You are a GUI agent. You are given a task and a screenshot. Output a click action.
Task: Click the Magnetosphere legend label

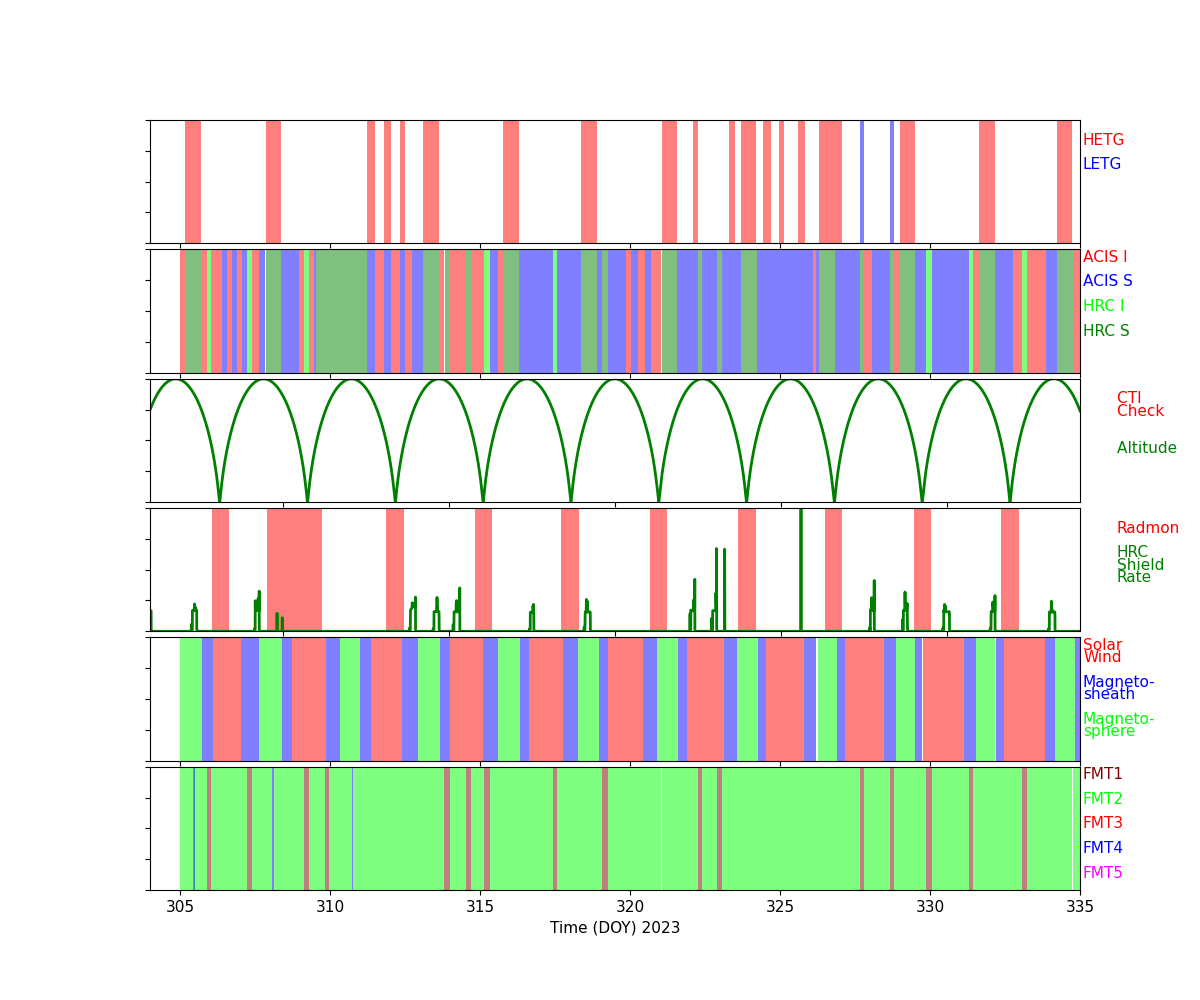coord(1118,725)
